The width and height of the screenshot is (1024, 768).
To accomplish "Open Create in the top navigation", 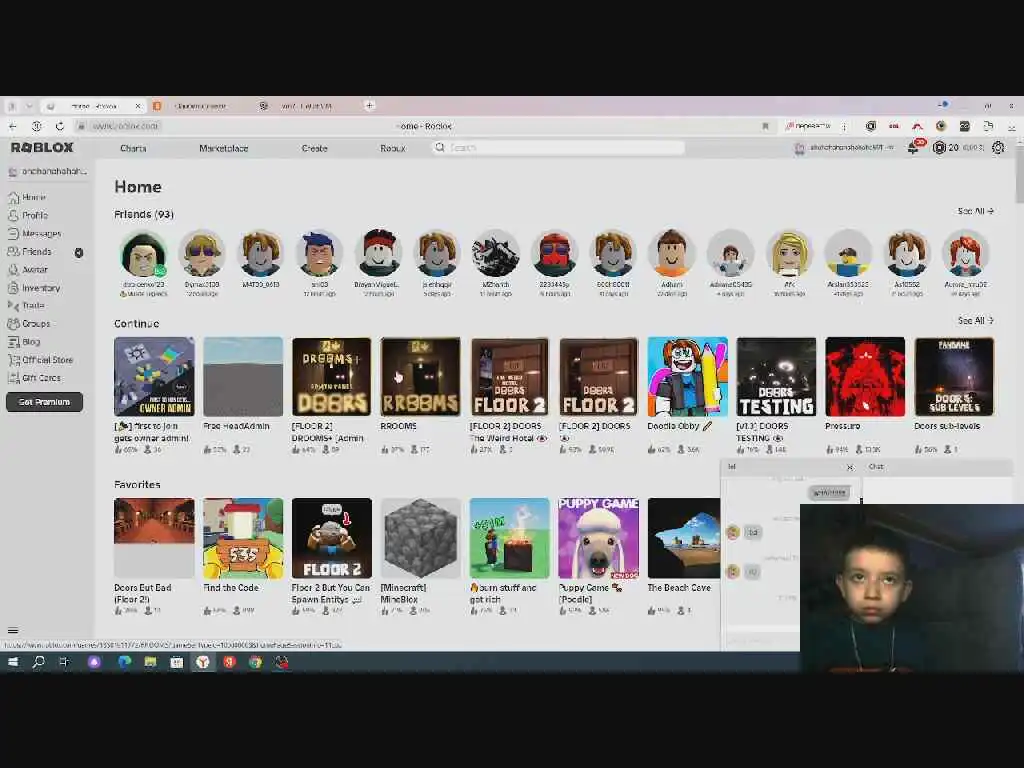I will click(x=314, y=148).
